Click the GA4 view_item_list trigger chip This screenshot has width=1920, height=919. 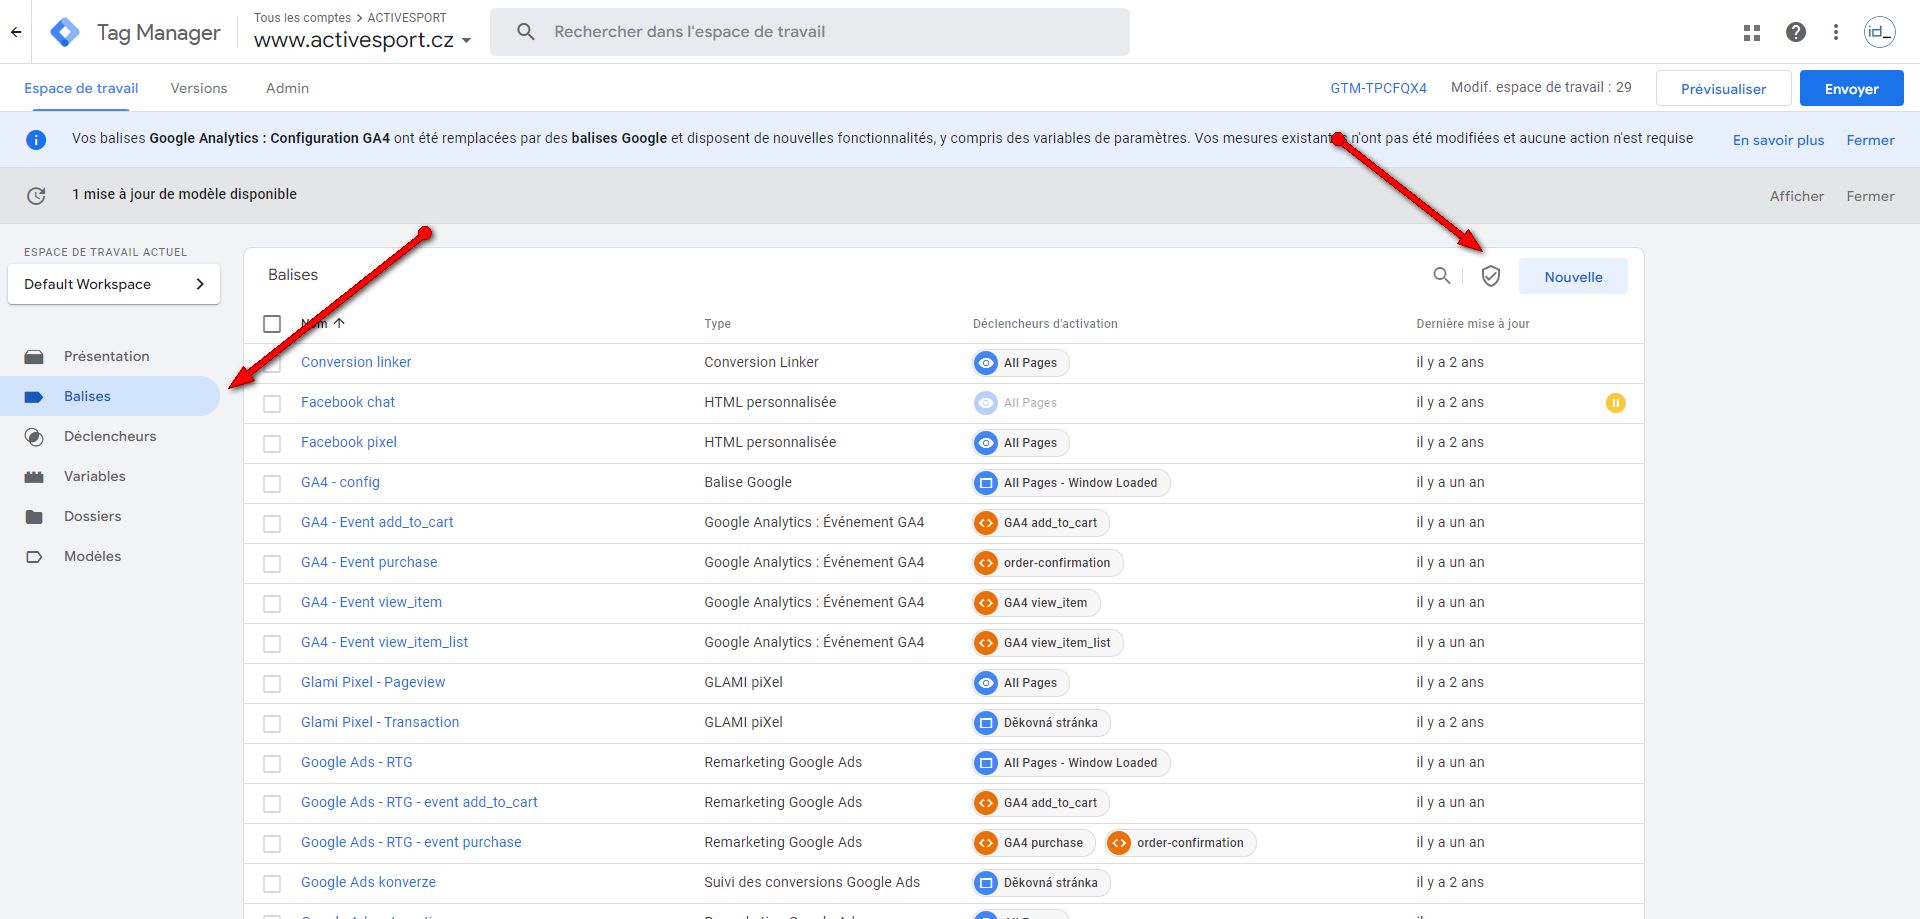1048,643
